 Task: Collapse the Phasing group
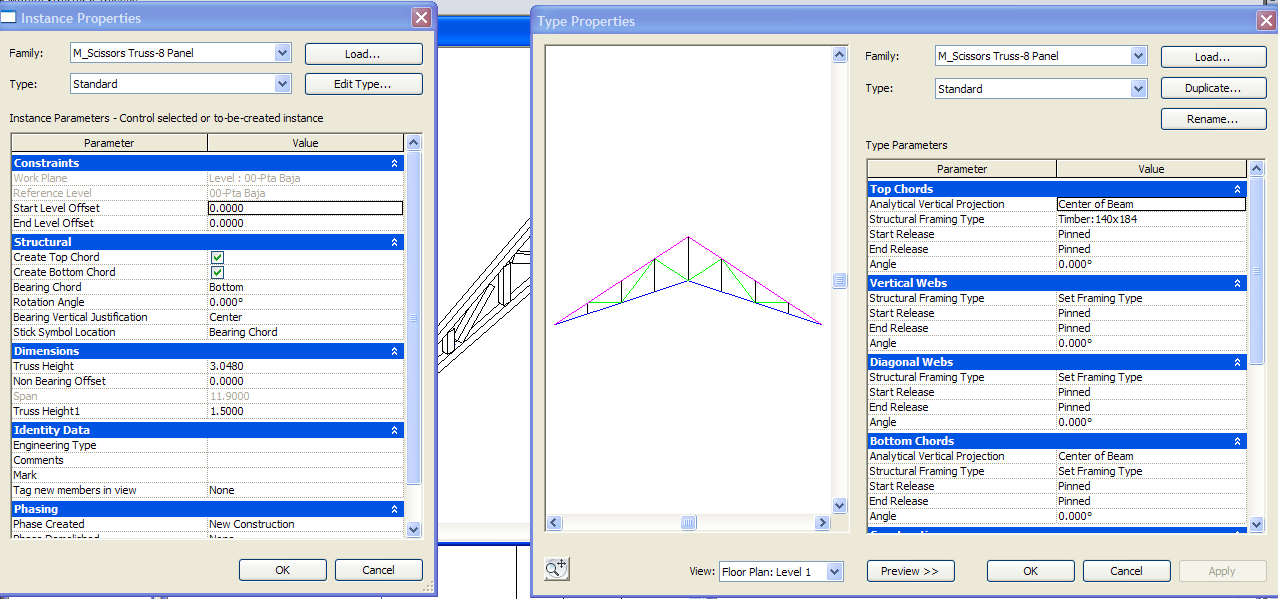click(394, 509)
